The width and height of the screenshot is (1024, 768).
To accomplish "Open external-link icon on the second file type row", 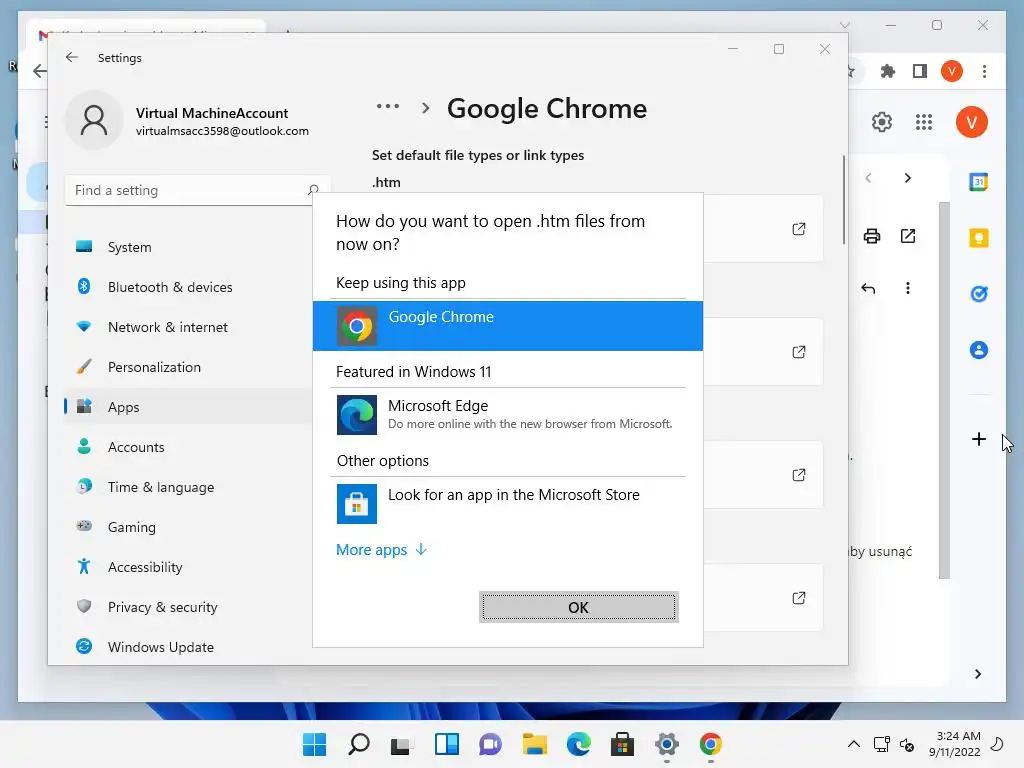I will pos(799,352).
